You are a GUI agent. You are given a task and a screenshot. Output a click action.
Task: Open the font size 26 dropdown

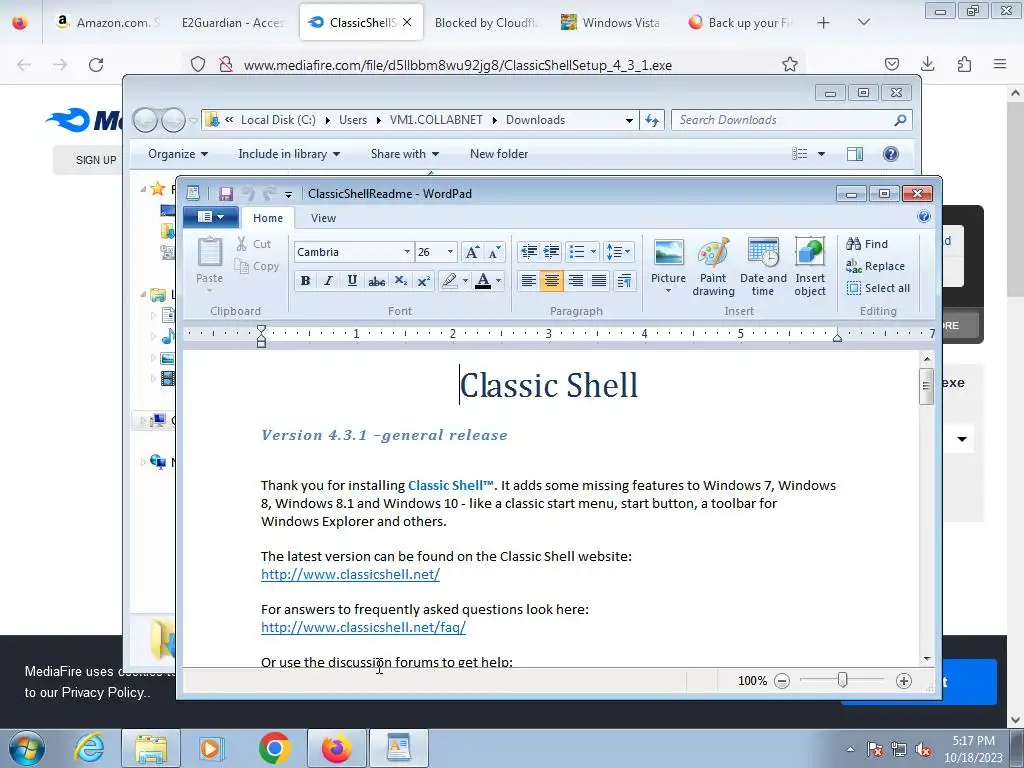coord(450,252)
